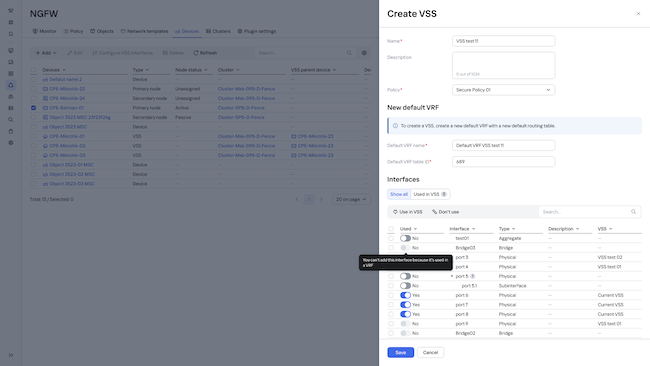650x366 pixels.
Task: Click the Don't use action
Action: (445, 212)
